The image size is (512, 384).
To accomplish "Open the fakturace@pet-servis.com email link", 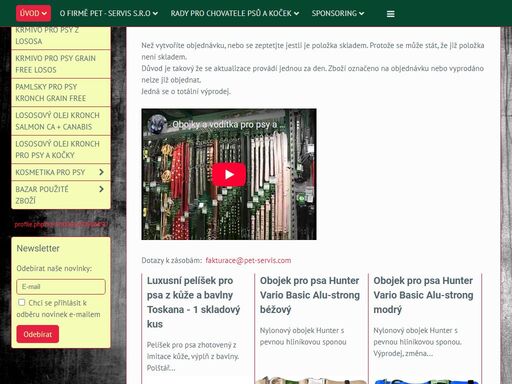I will point(248,260).
